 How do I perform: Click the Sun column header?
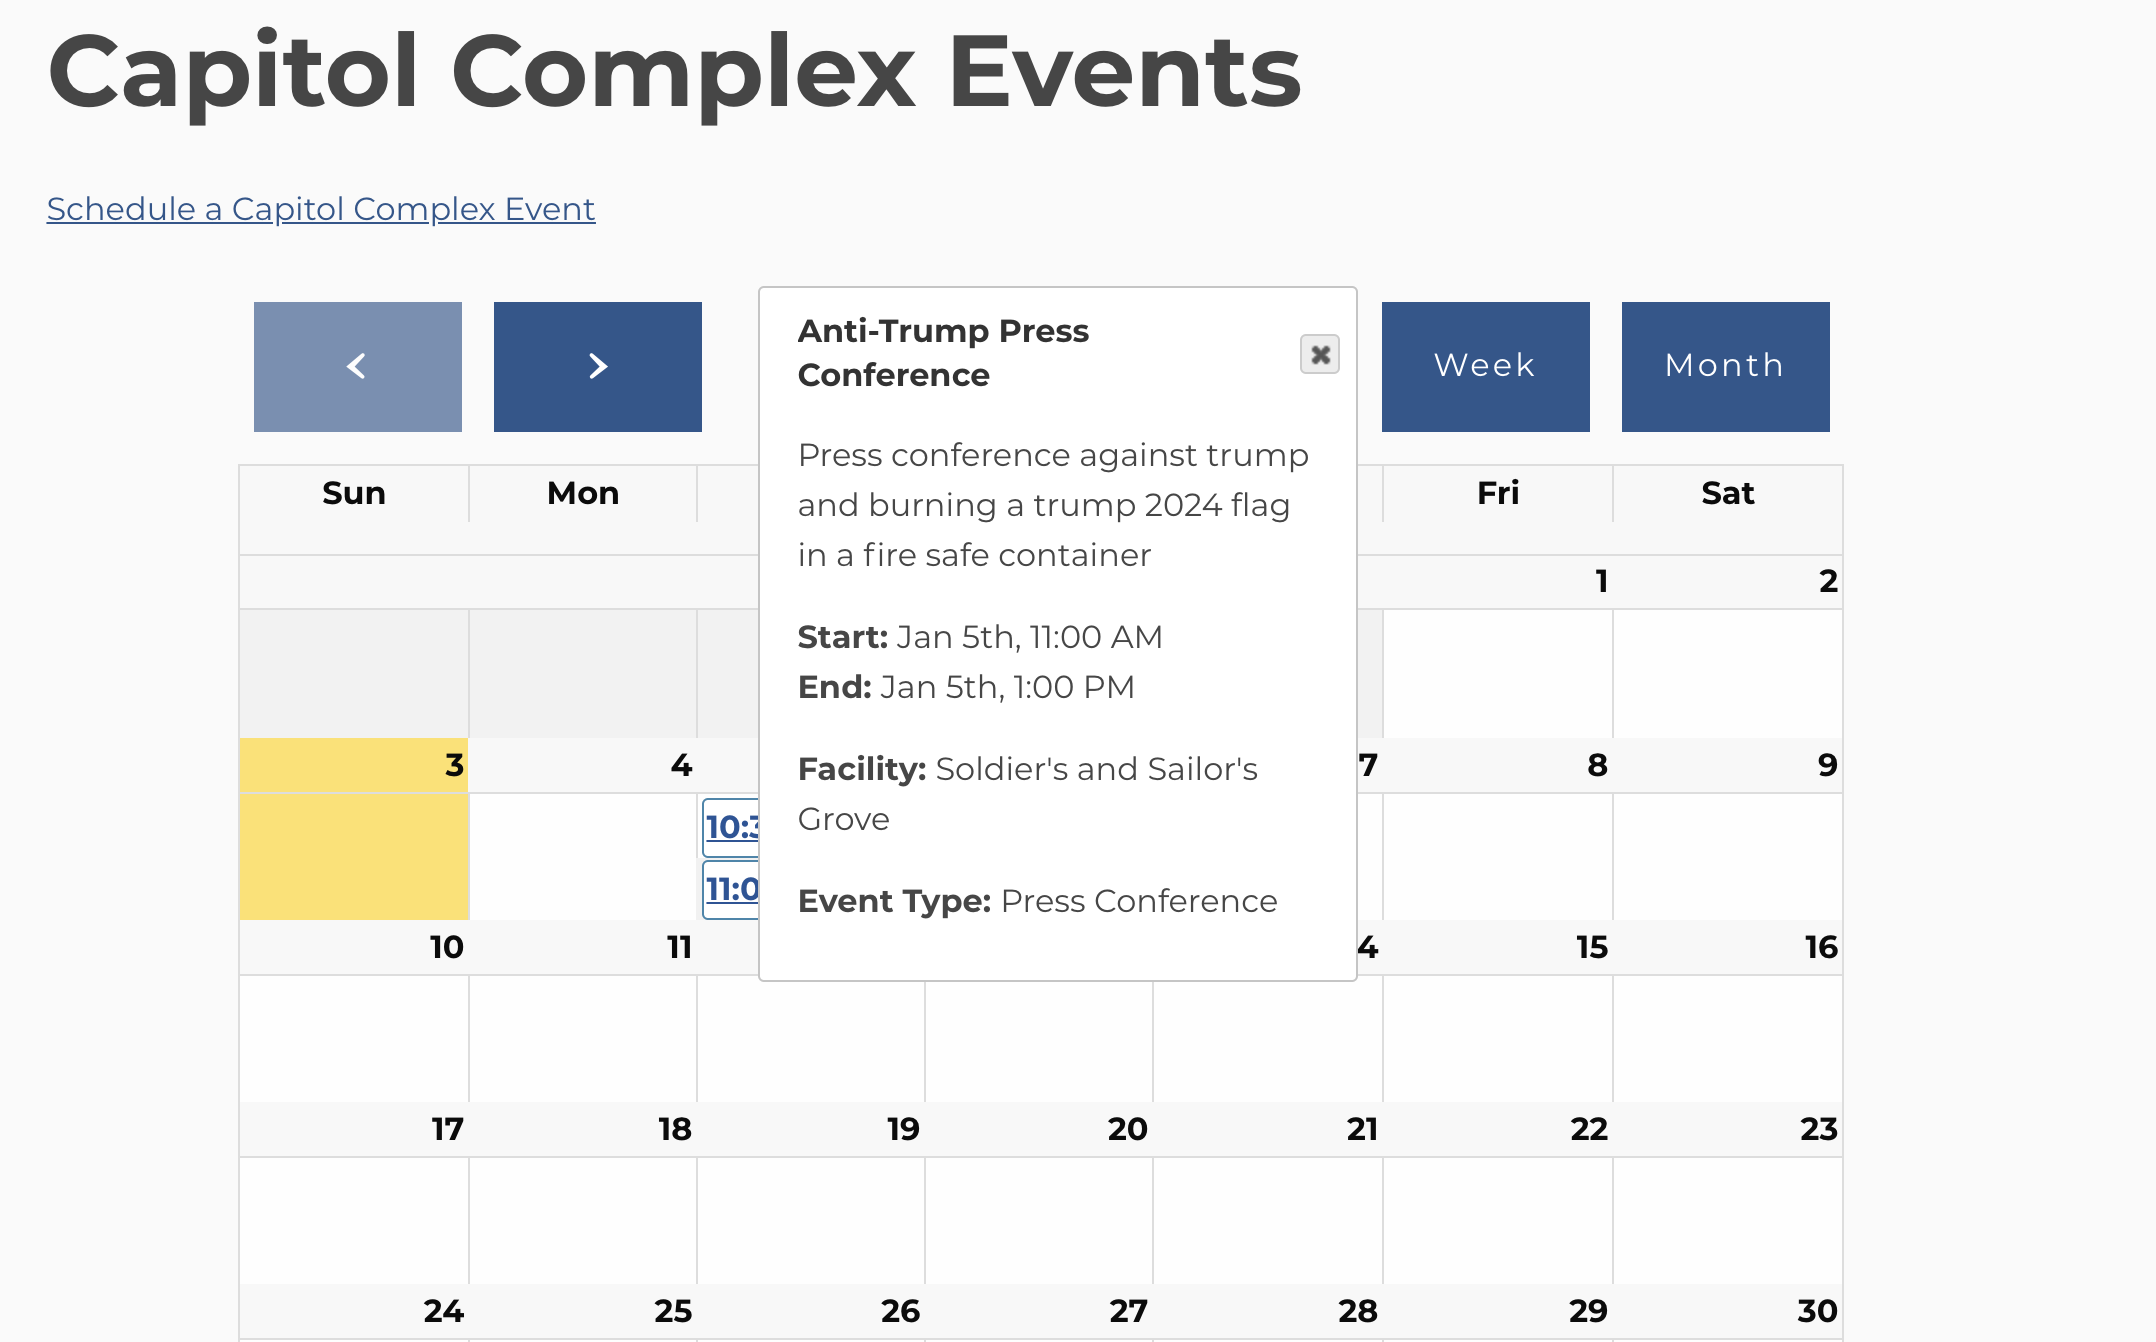[354, 493]
